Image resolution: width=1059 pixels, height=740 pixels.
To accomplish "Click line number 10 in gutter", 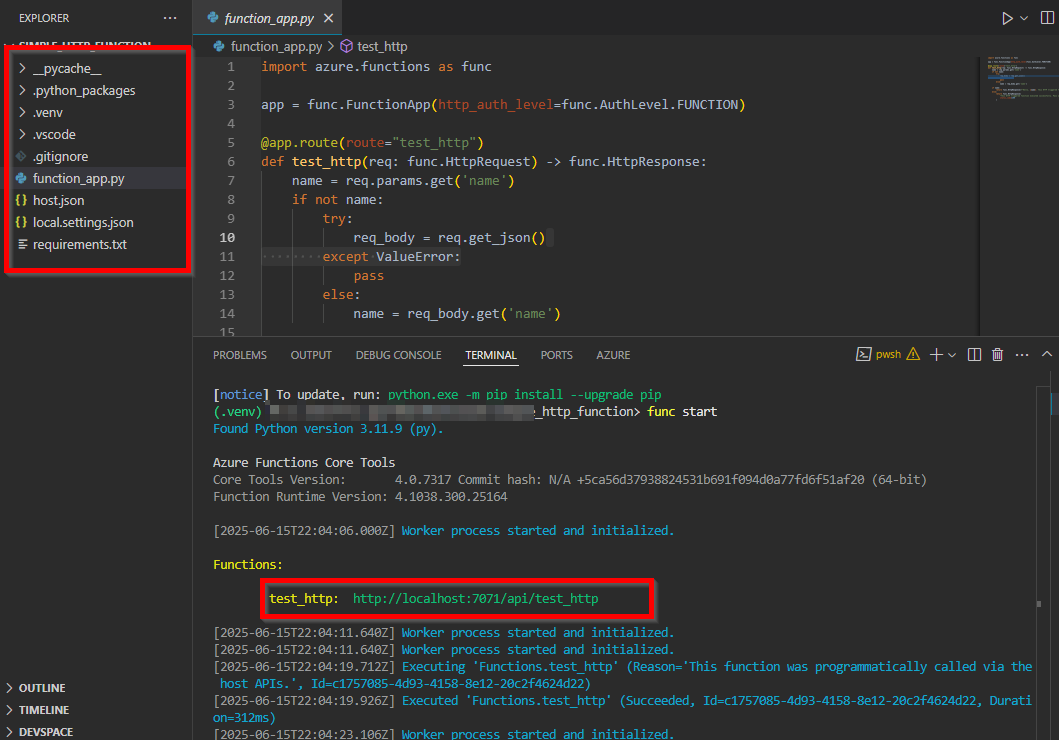I will (227, 238).
